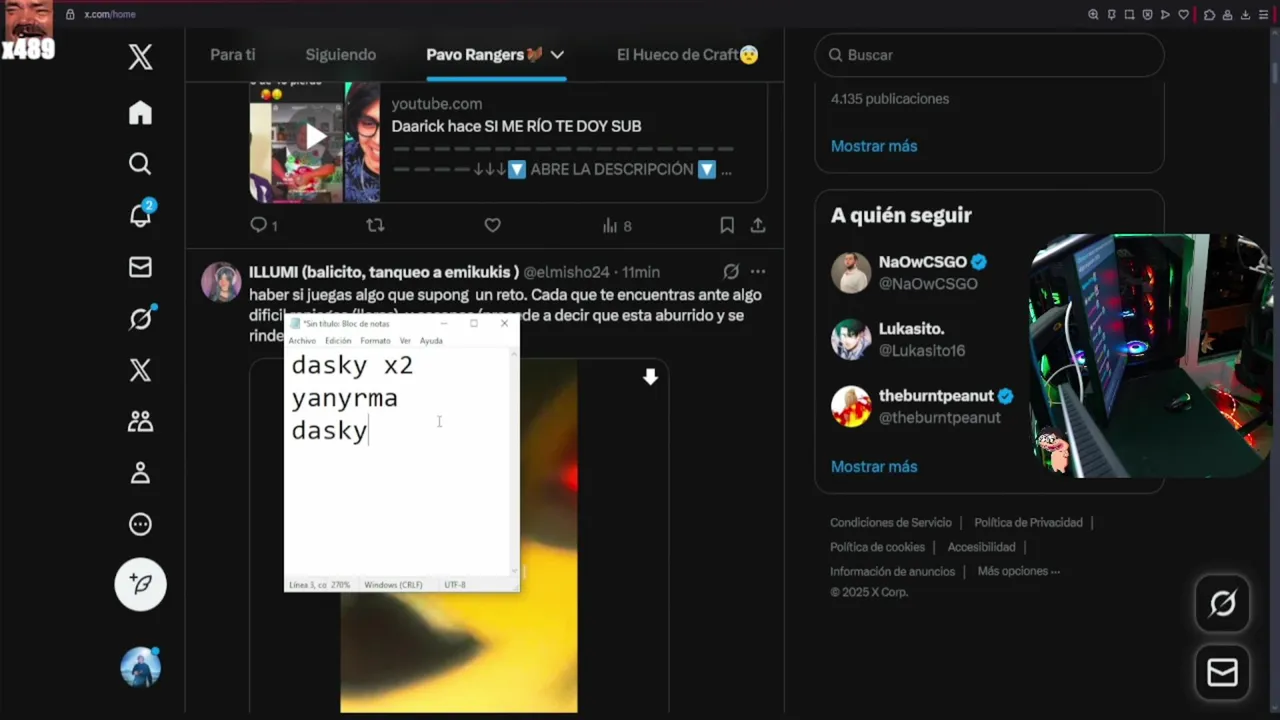Open browser hamburger menu icon
The width and height of the screenshot is (1280, 720).
(1265, 14)
